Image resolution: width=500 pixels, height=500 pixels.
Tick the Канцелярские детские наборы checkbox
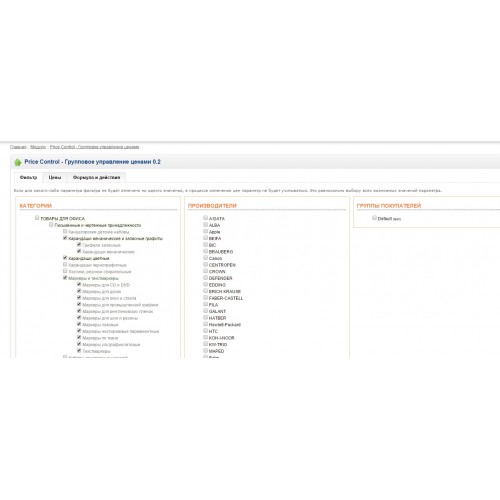click(65, 231)
